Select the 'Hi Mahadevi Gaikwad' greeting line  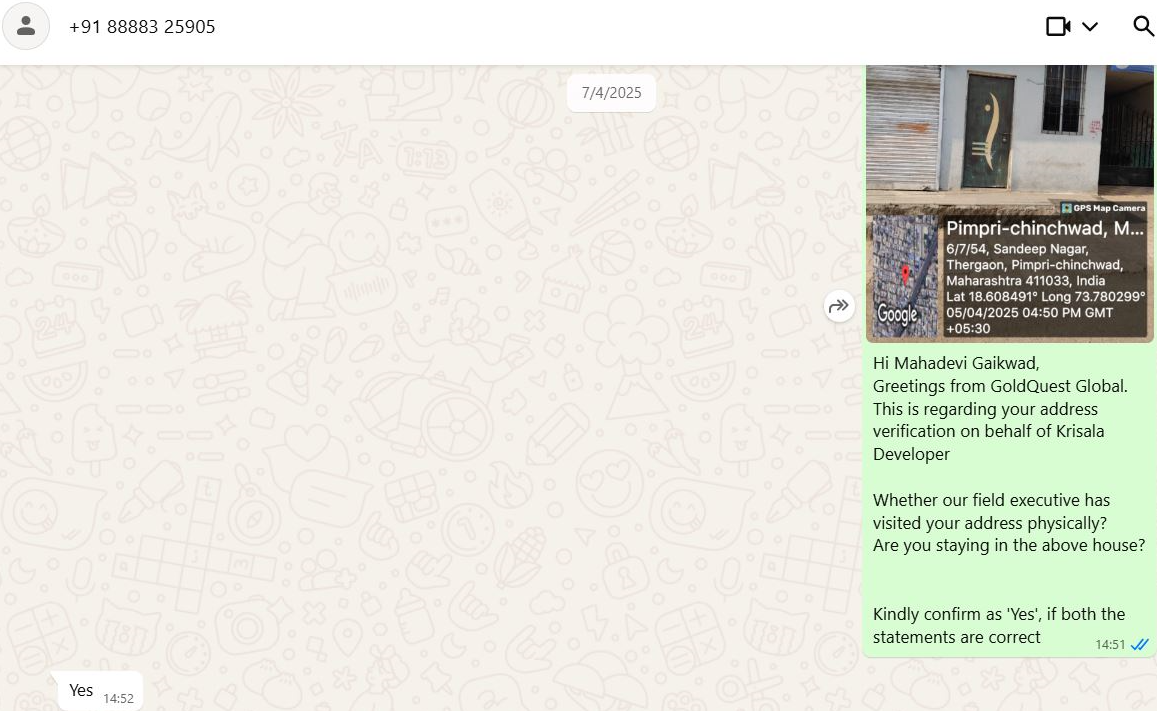click(956, 363)
